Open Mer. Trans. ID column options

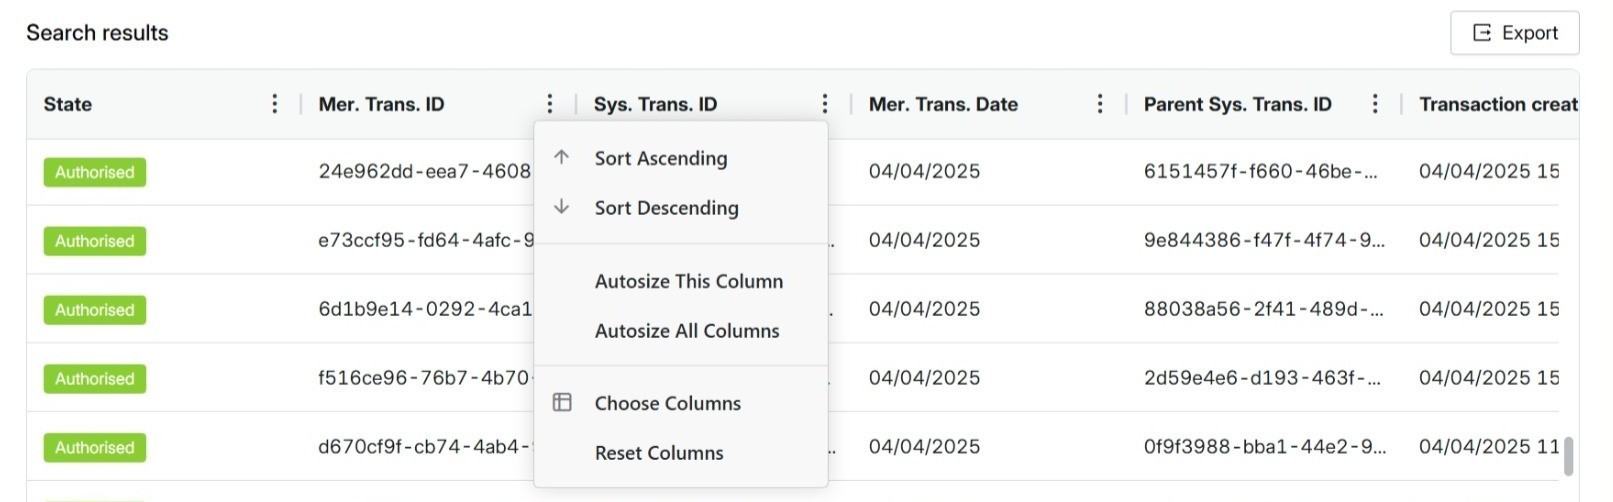550,104
